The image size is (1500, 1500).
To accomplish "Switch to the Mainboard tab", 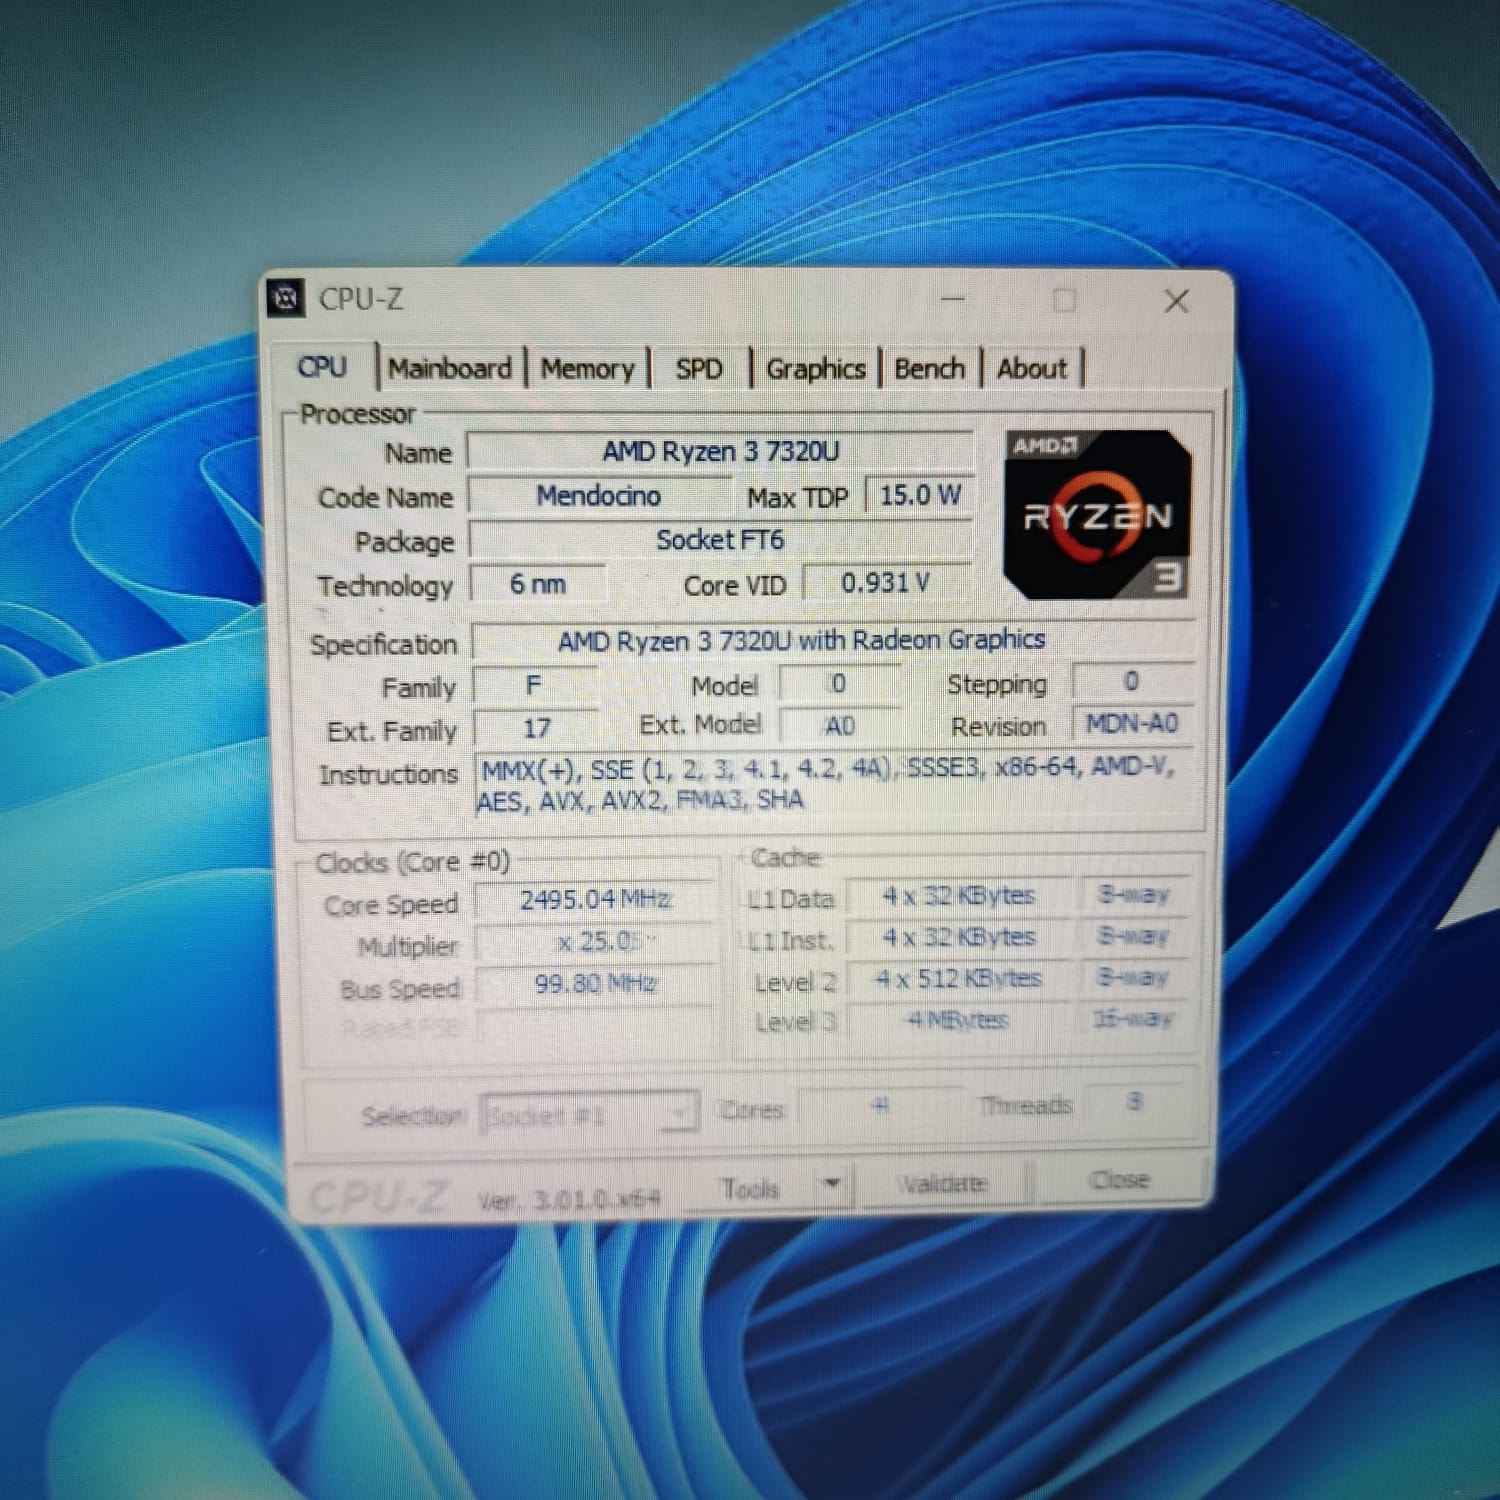I will [450, 369].
